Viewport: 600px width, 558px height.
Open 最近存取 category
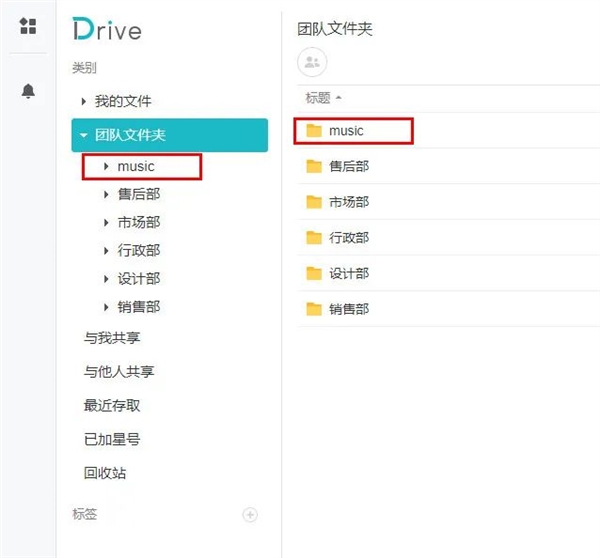(112, 405)
